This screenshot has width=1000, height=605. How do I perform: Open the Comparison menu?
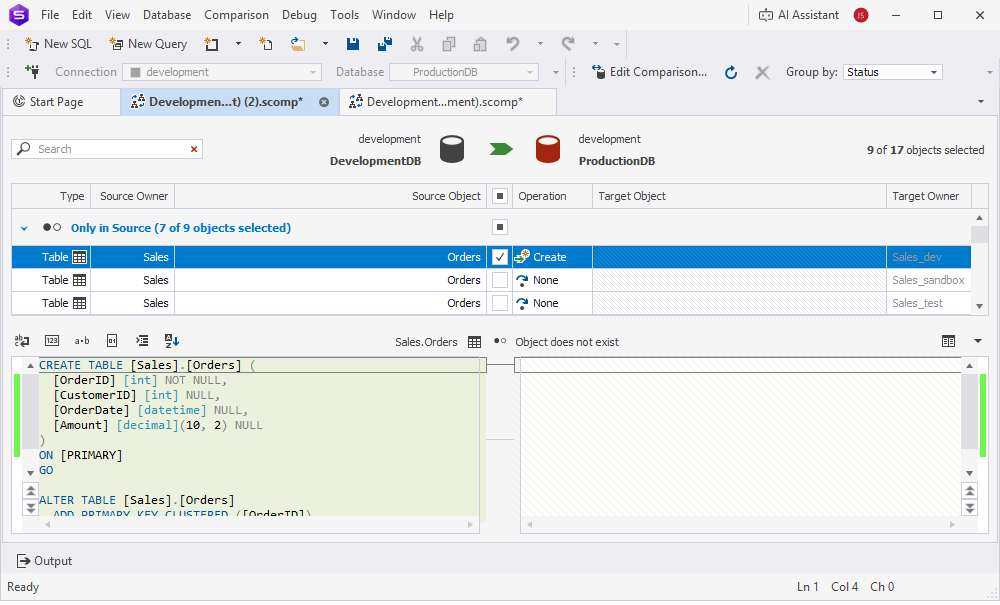pyautogui.click(x=236, y=15)
